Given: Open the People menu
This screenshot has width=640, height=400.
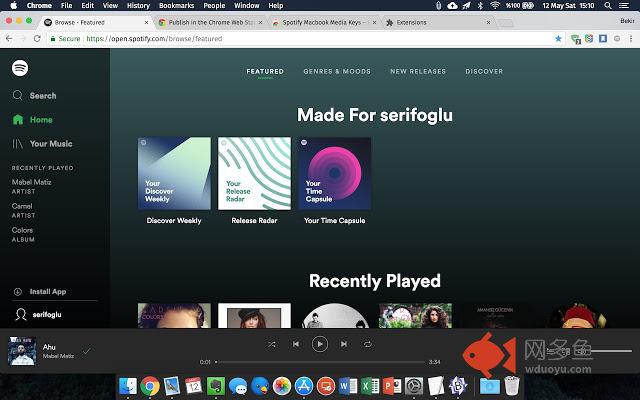Looking at the screenshot, I should 214,6.
